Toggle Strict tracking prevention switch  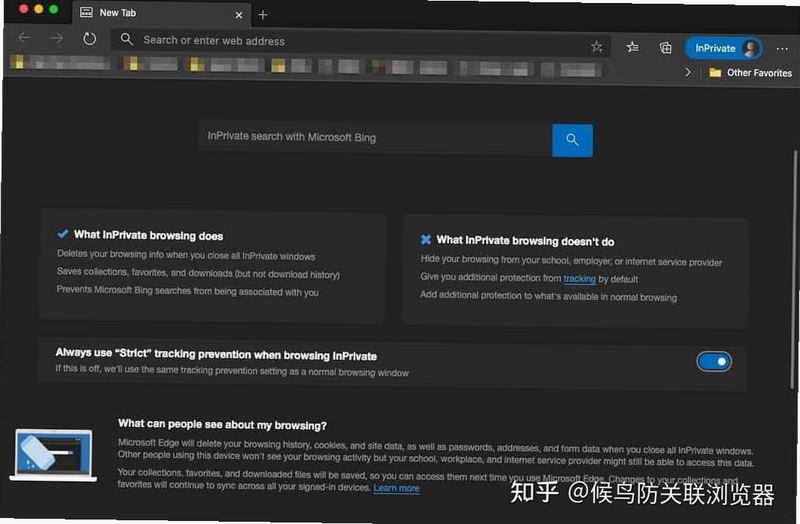pyautogui.click(x=714, y=362)
